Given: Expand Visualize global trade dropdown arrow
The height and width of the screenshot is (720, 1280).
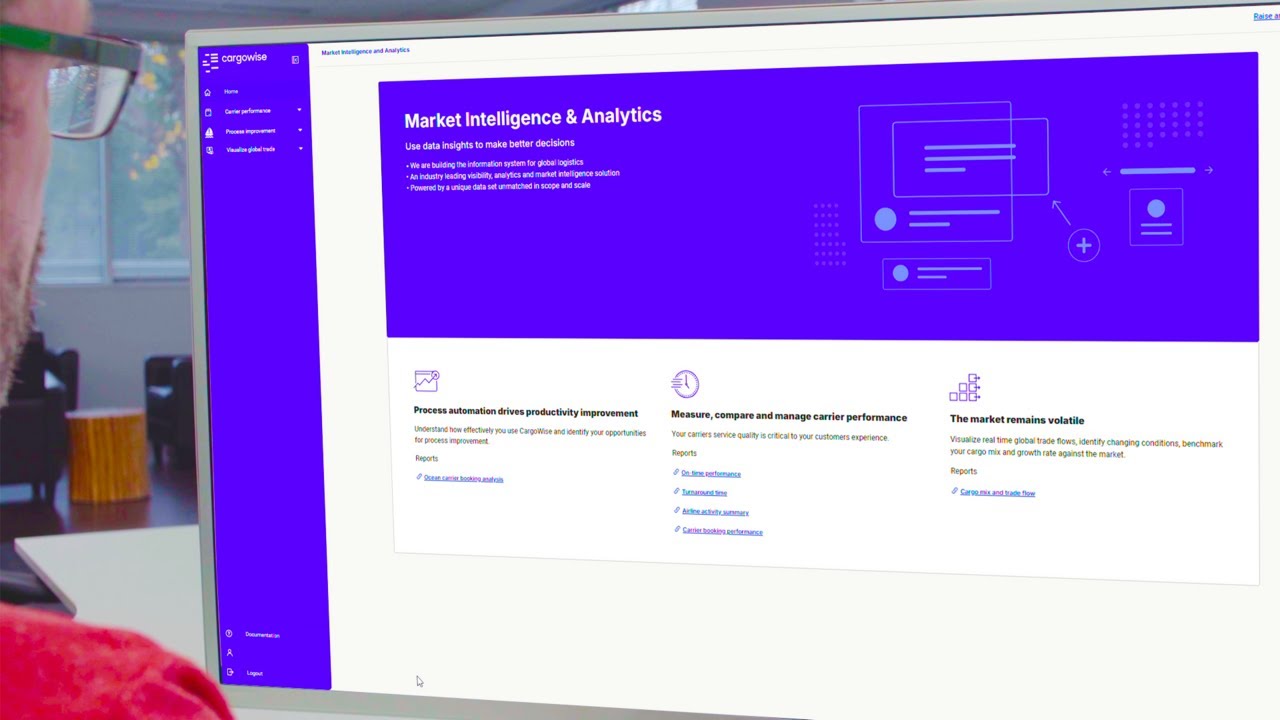Looking at the screenshot, I should coord(300,148).
